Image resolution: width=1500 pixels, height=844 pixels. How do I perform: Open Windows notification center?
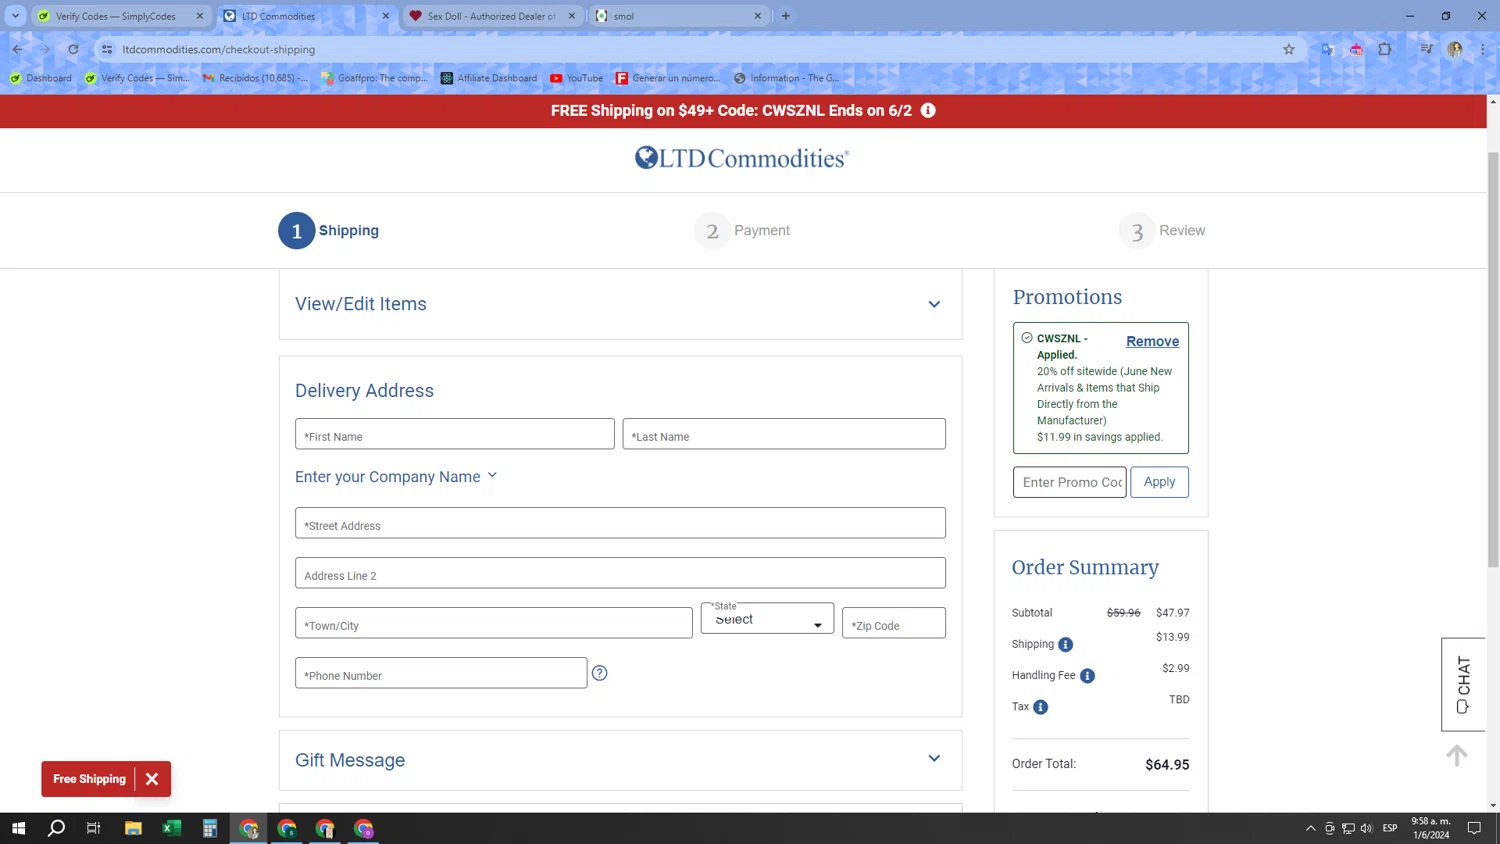1474,828
